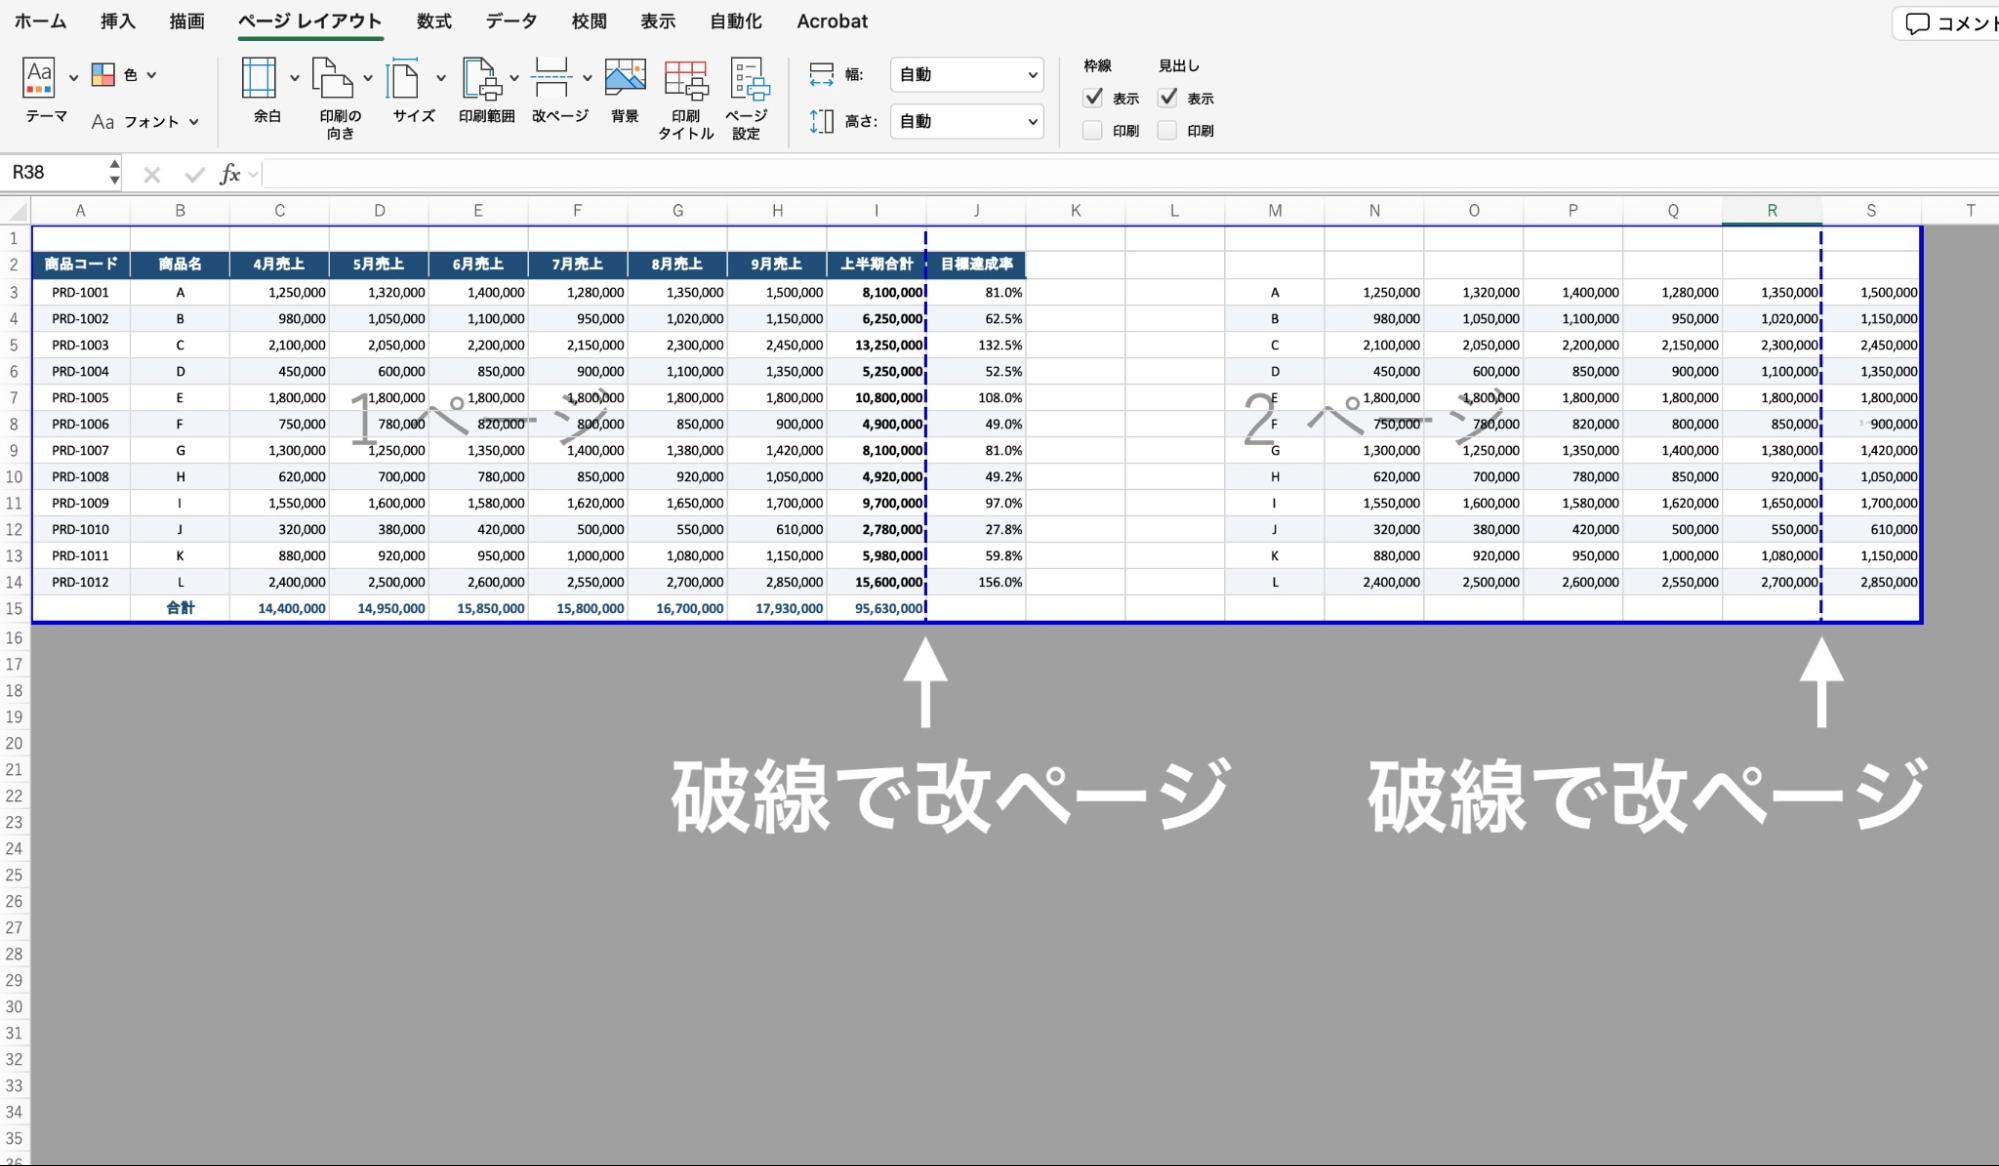Screen dimensions: 1999x1166
Task: Switch to the 数式 tab
Action: pyautogui.click(x=434, y=21)
